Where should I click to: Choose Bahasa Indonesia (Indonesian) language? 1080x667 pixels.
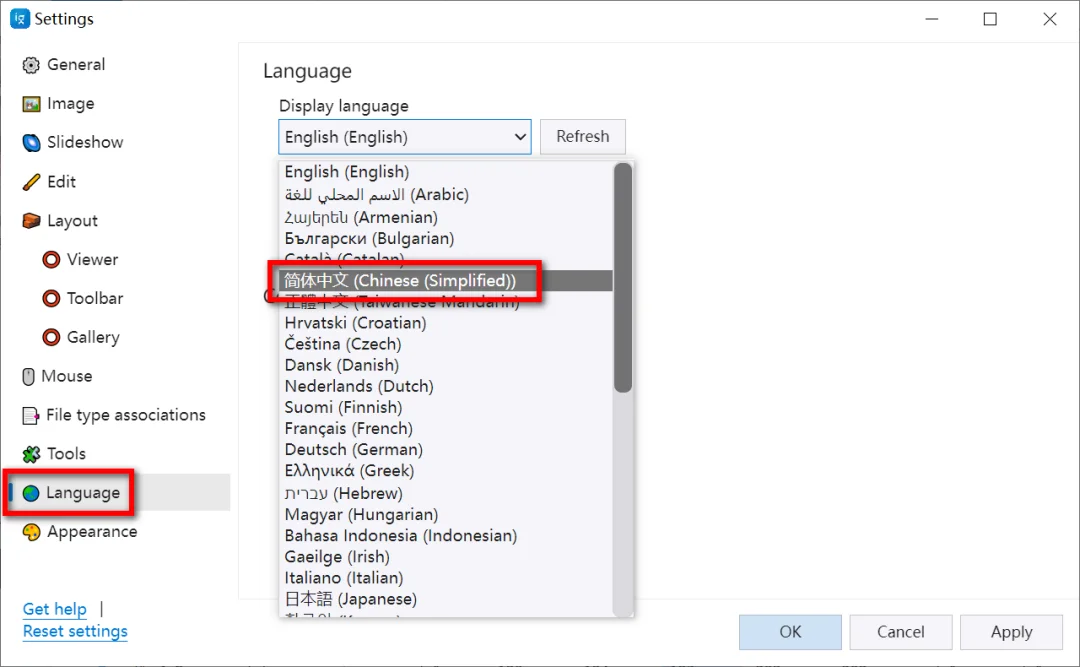point(446,536)
